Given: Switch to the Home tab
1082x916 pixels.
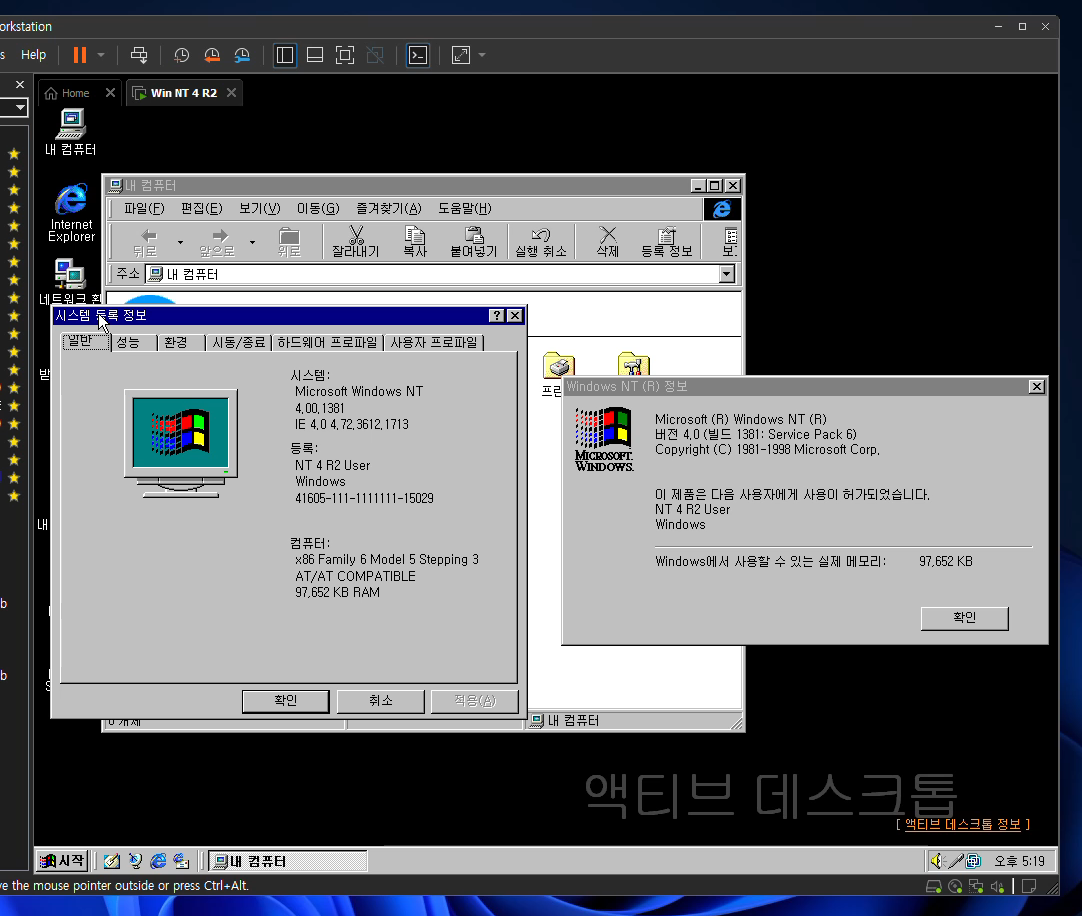Looking at the screenshot, I should coord(75,93).
